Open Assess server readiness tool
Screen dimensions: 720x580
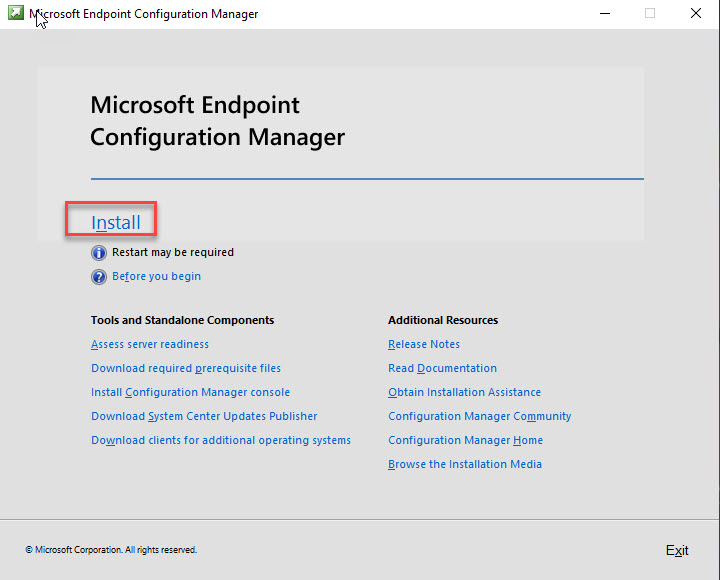150,345
